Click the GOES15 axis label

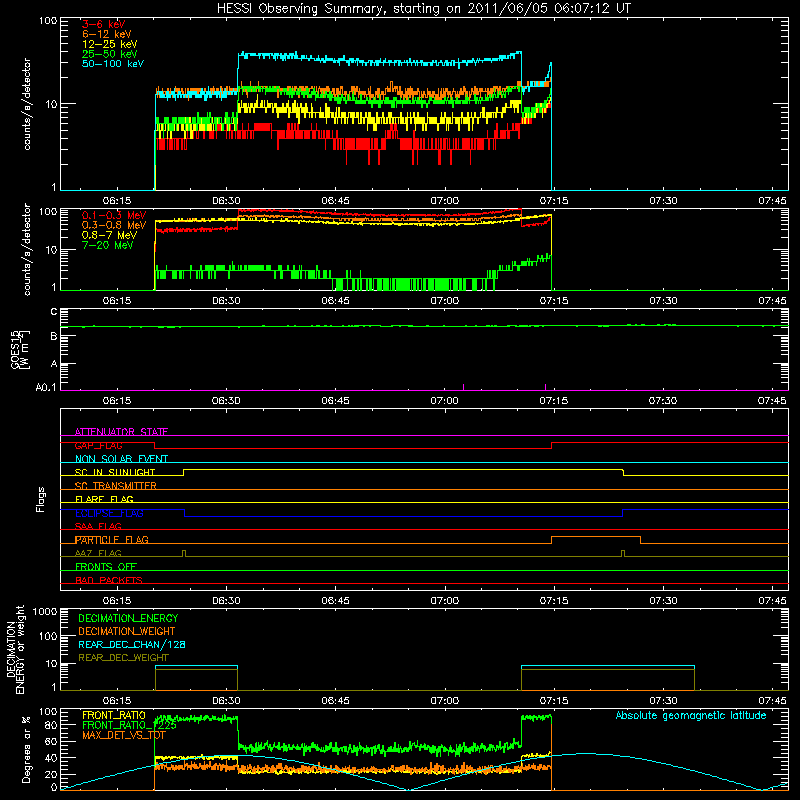click(x=20, y=349)
